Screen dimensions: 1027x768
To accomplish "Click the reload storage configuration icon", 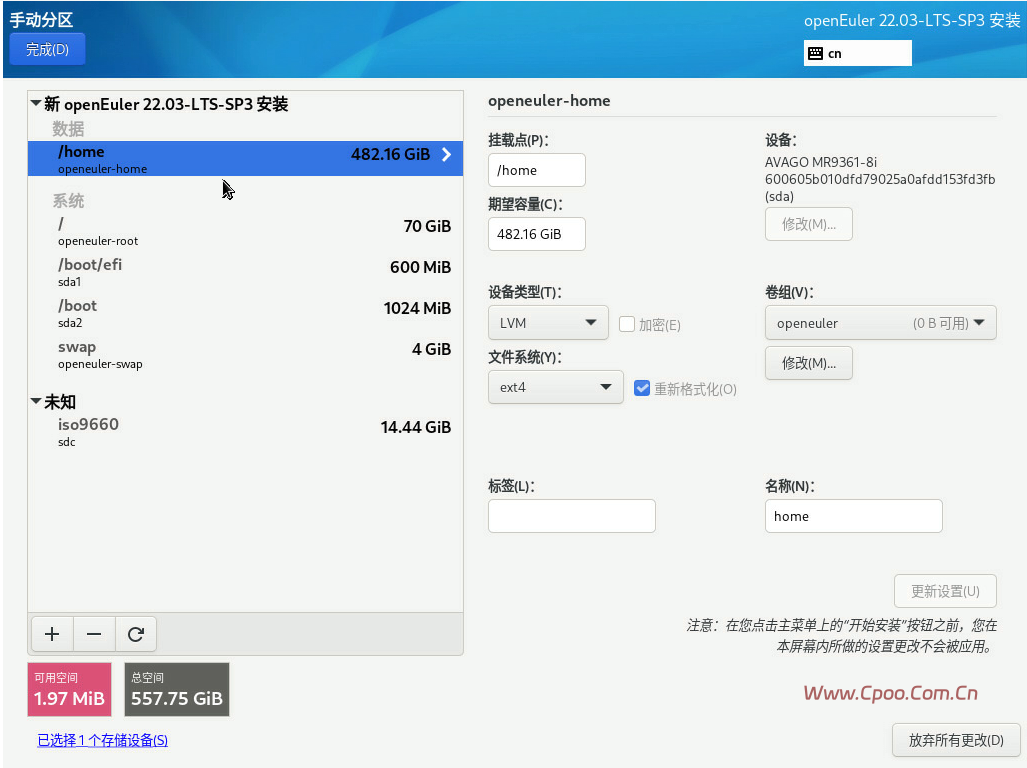I will coord(136,634).
